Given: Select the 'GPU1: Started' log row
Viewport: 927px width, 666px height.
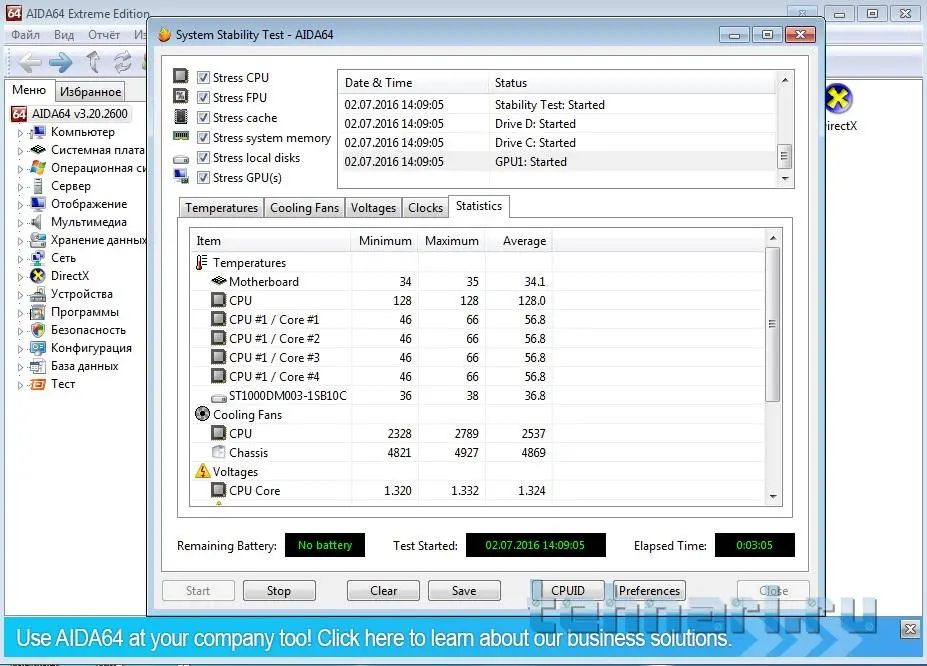Looking at the screenshot, I should (x=557, y=161).
